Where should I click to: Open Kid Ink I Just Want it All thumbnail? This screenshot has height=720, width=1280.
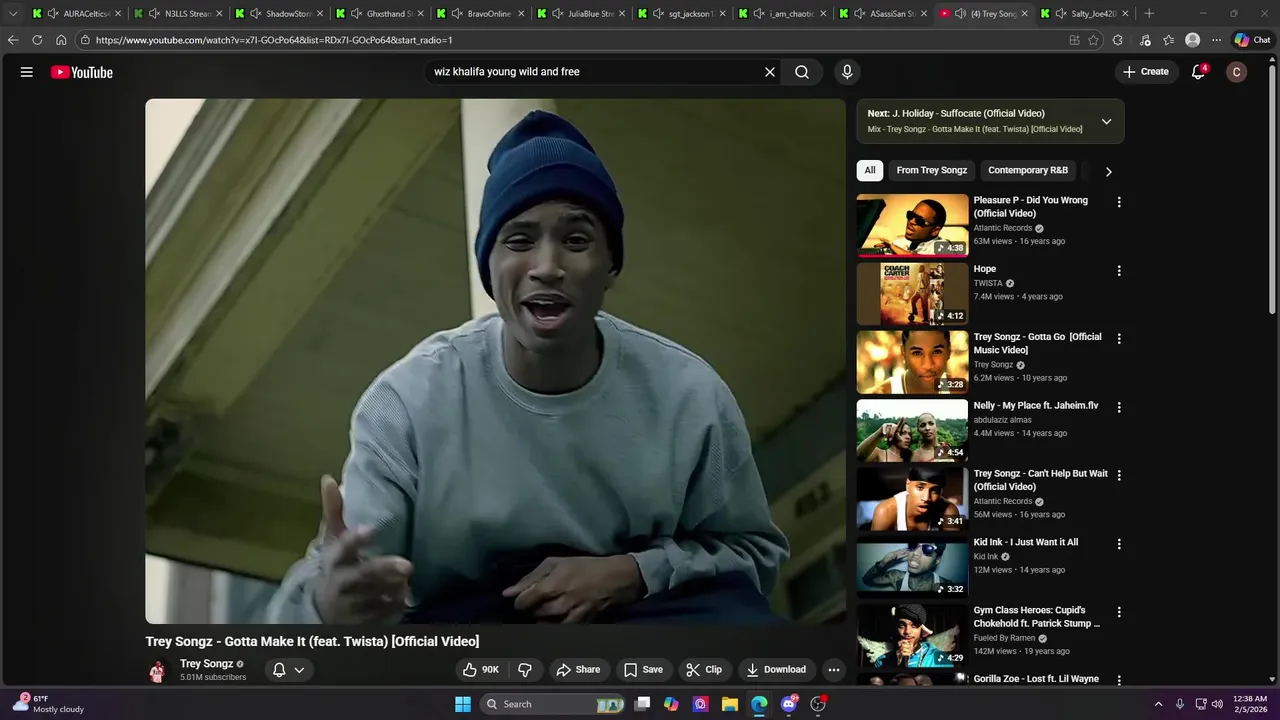click(912, 567)
